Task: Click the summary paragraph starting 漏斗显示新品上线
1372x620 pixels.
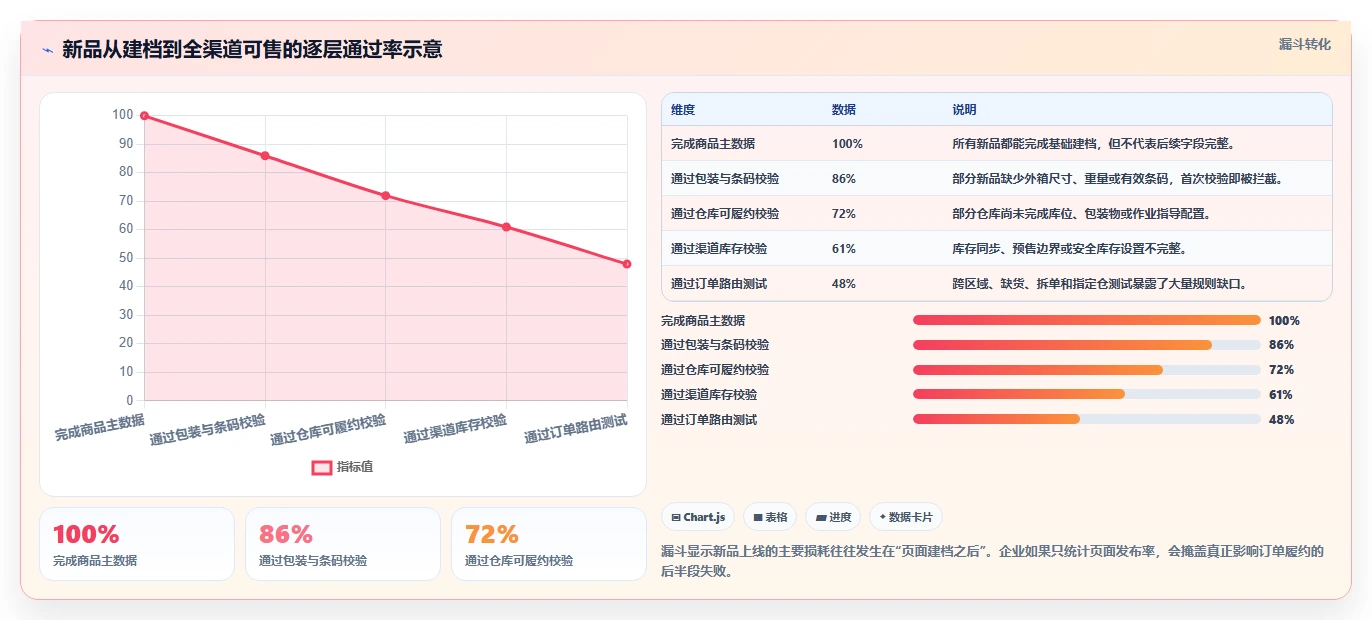Action: [x=993, y=561]
